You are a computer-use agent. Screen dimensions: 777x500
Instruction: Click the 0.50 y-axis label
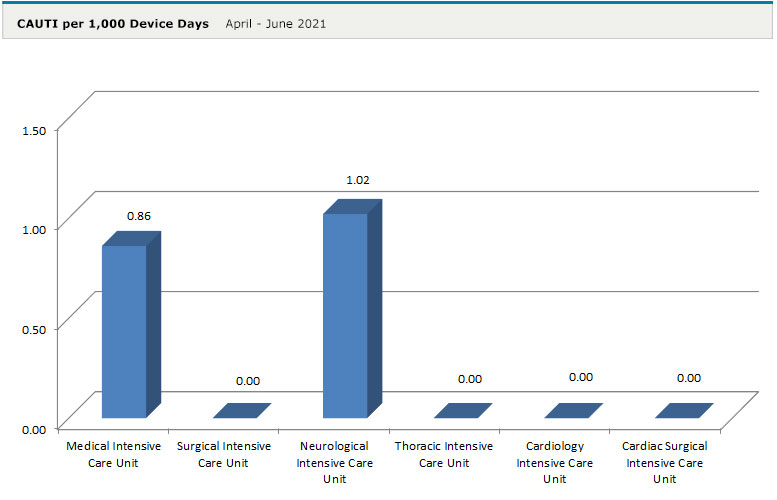[33, 329]
